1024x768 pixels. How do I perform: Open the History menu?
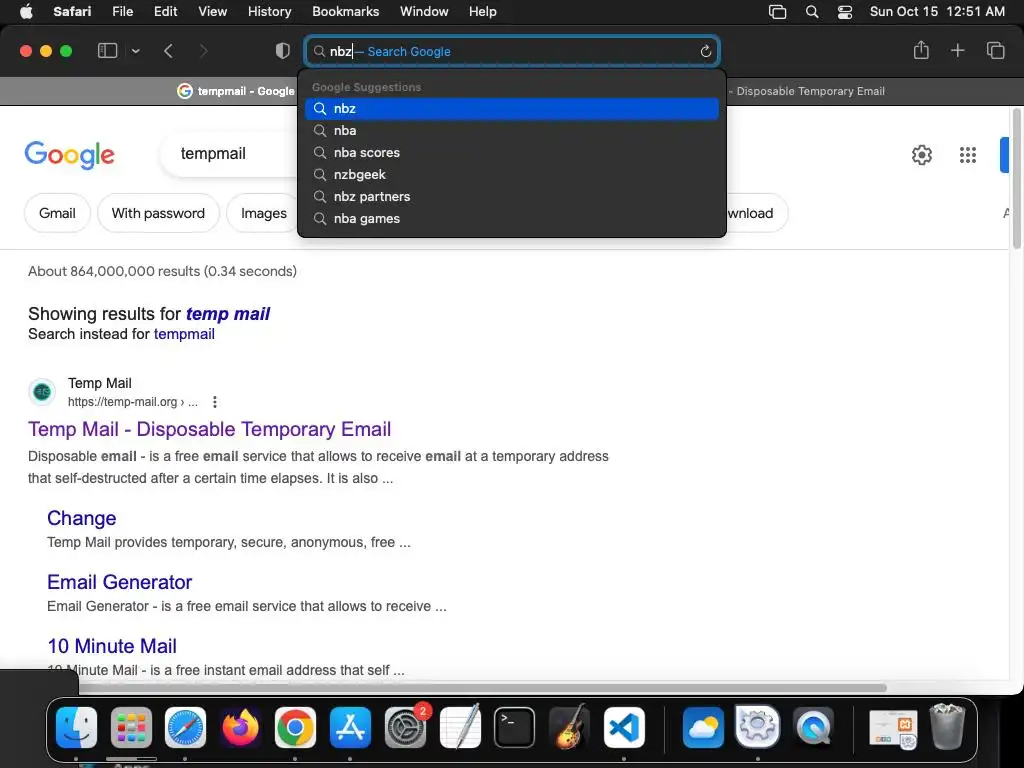(269, 11)
